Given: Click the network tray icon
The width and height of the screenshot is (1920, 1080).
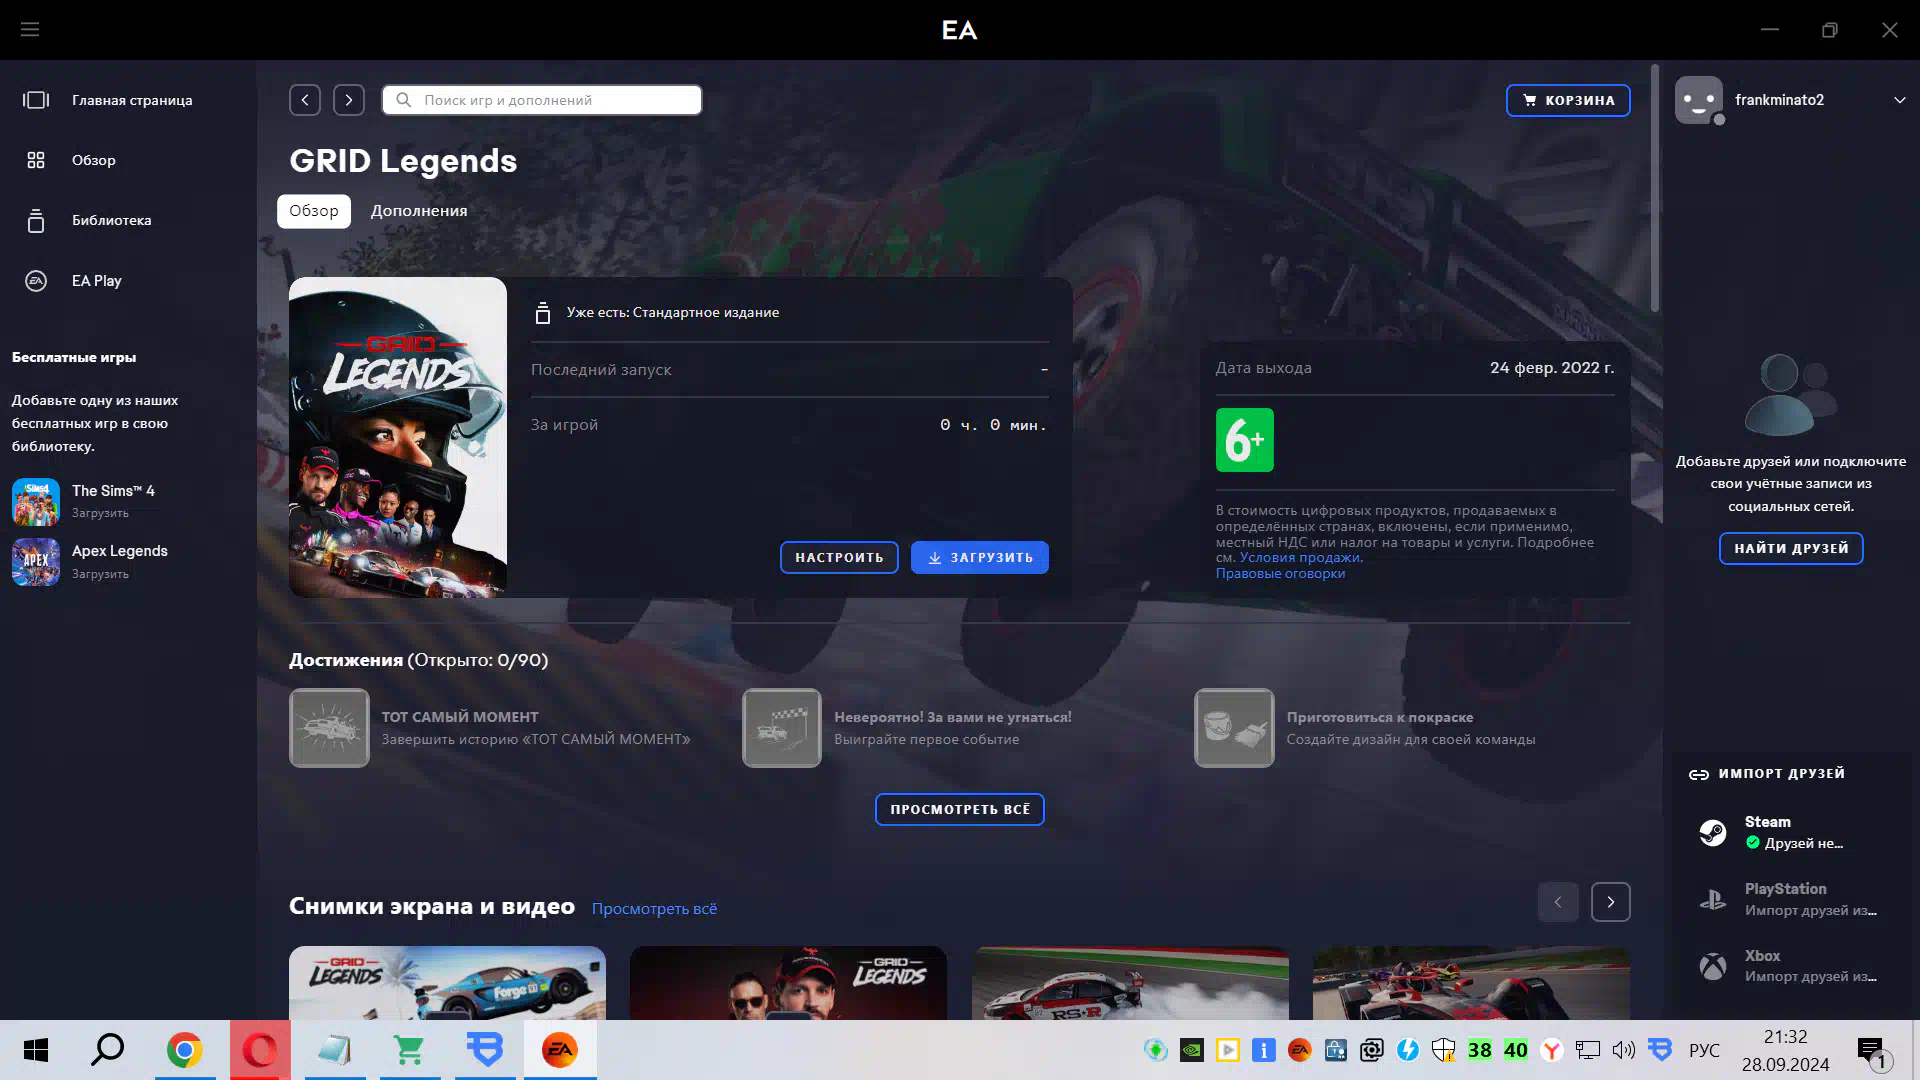Looking at the screenshot, I should [x=1588, y=1050].
